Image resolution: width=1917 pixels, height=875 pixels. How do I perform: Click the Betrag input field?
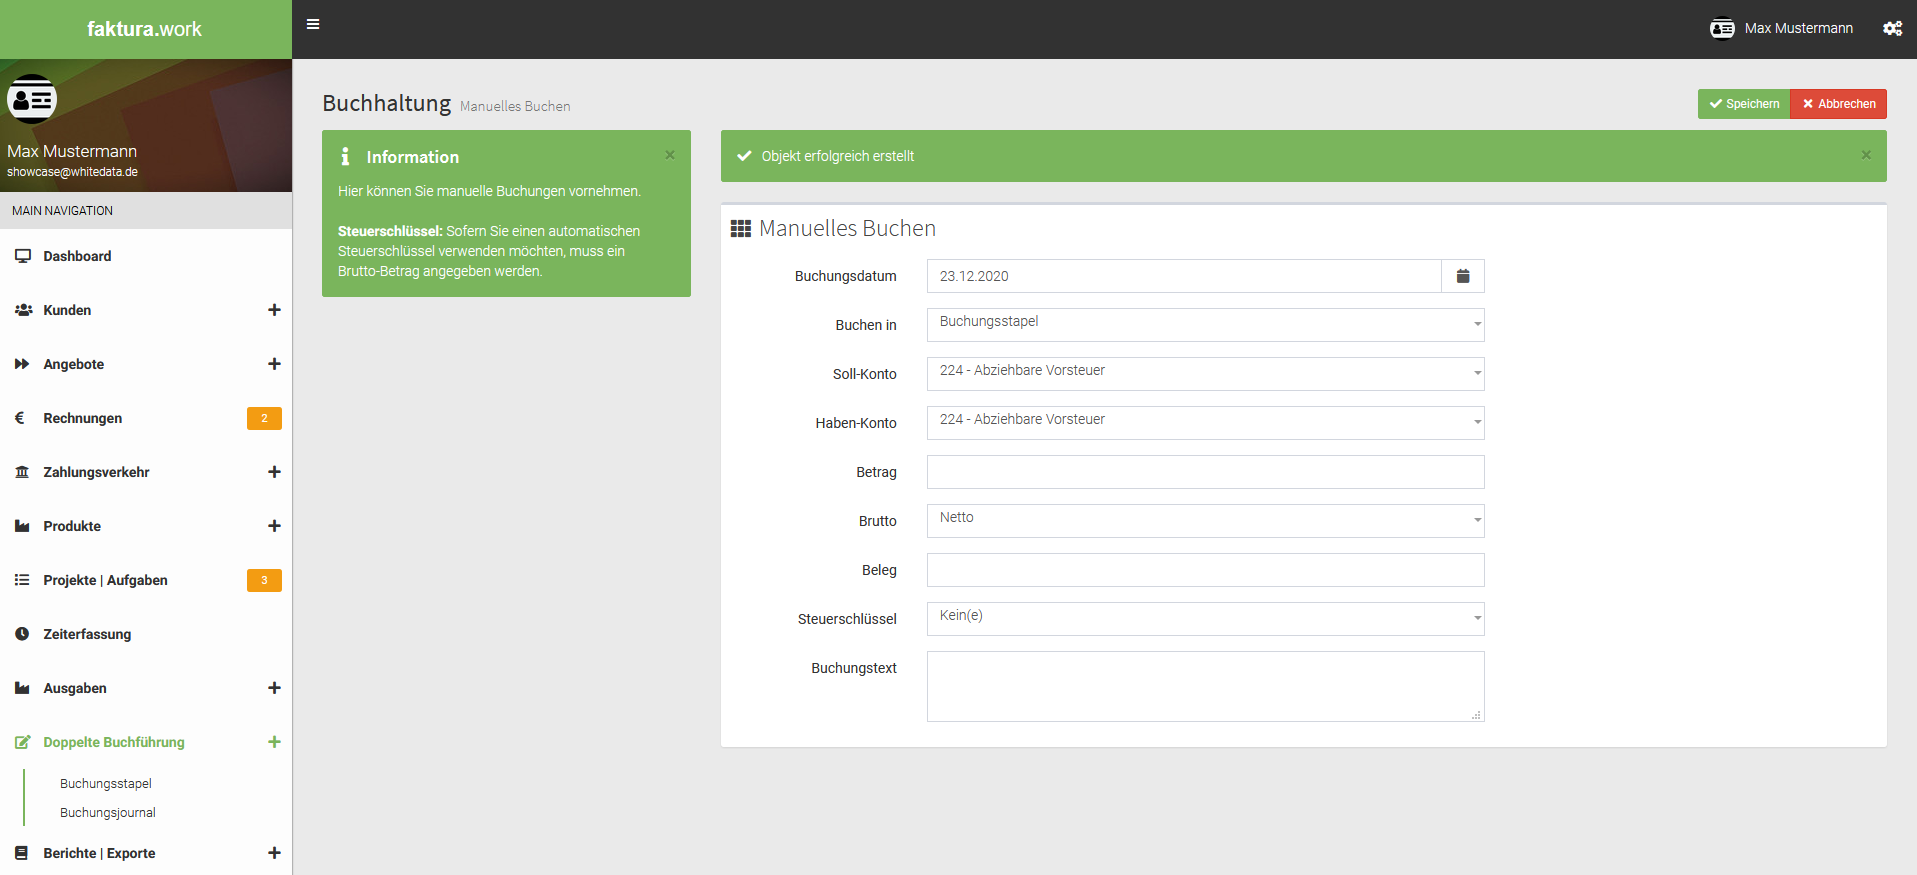tap(1205, 472)
